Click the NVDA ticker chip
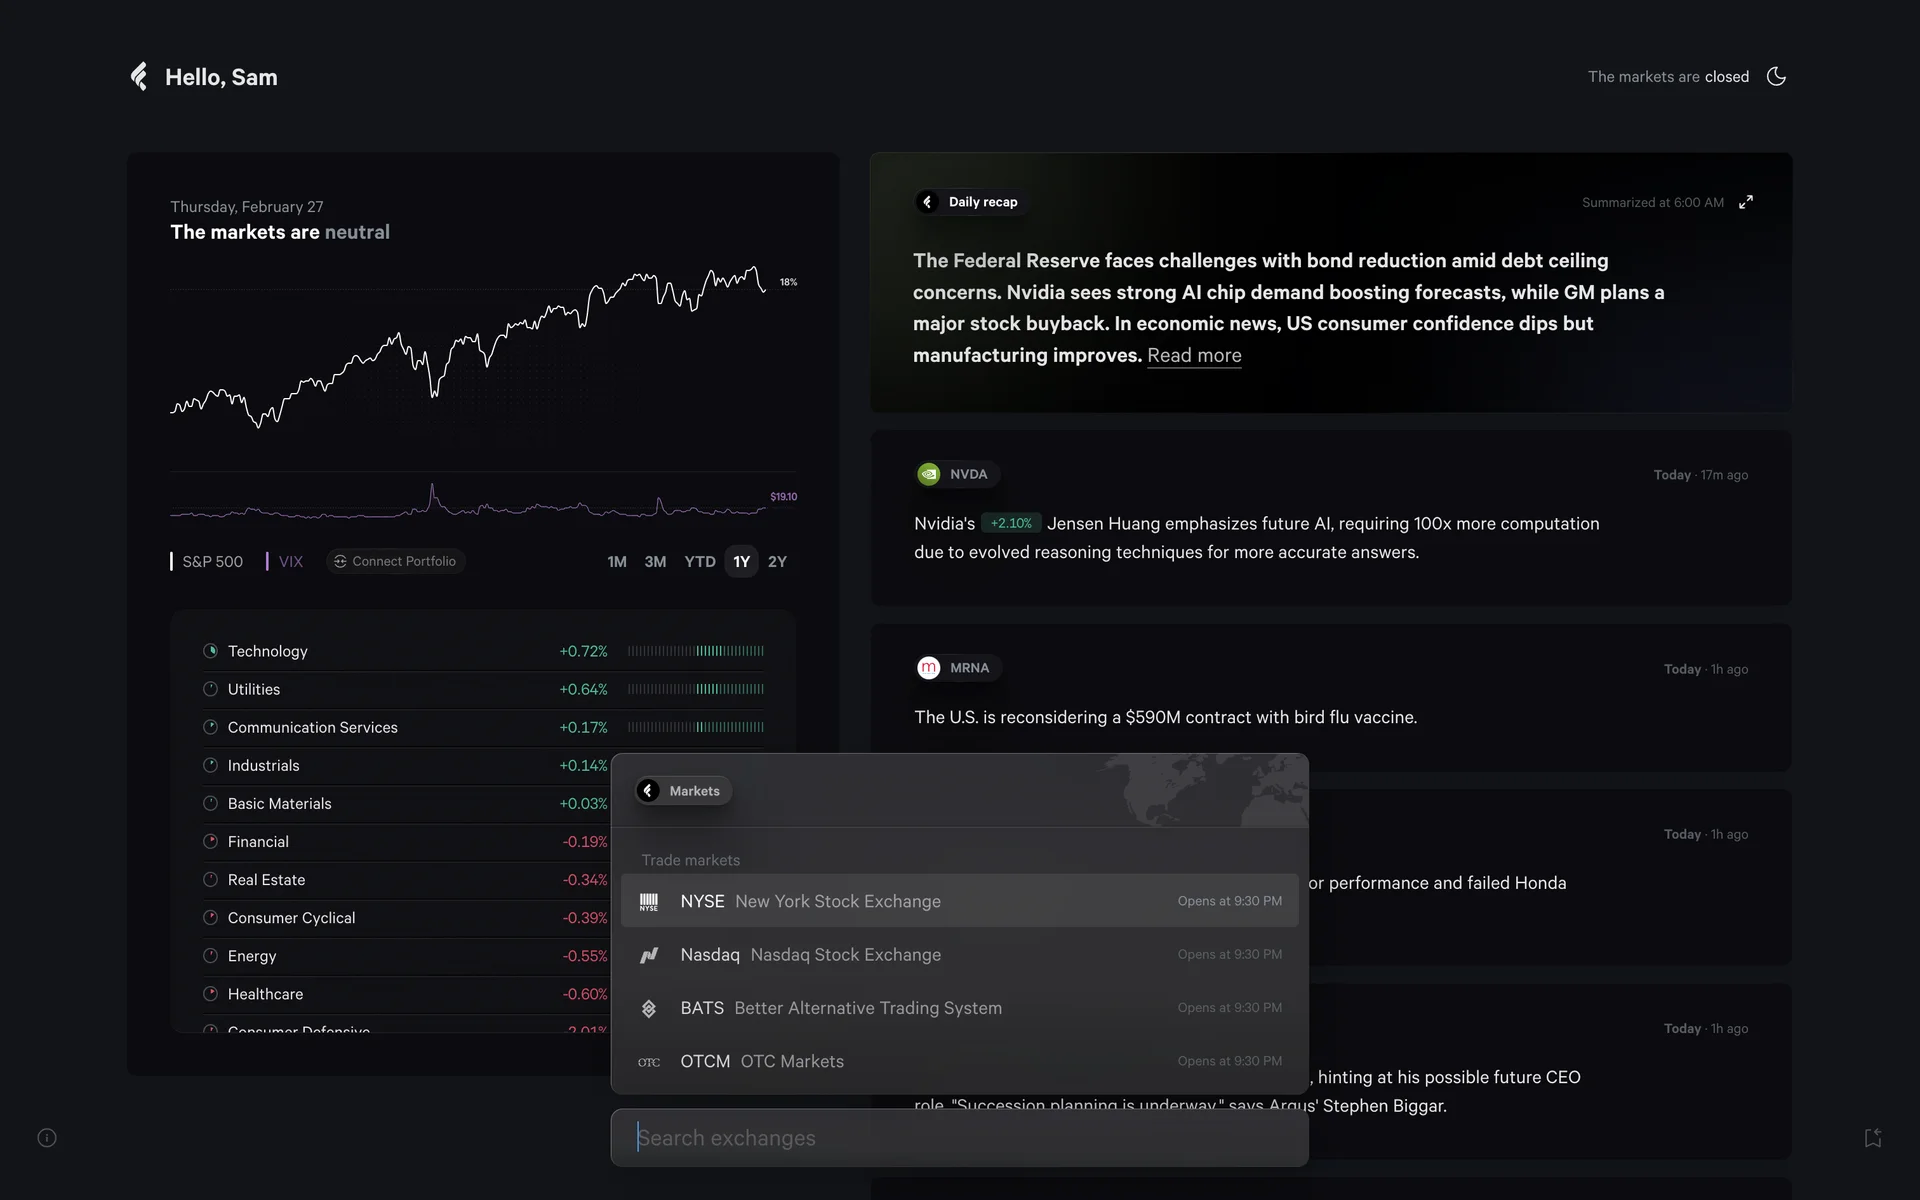The height and width of the screenshot is (1200, 1920). 957,474
